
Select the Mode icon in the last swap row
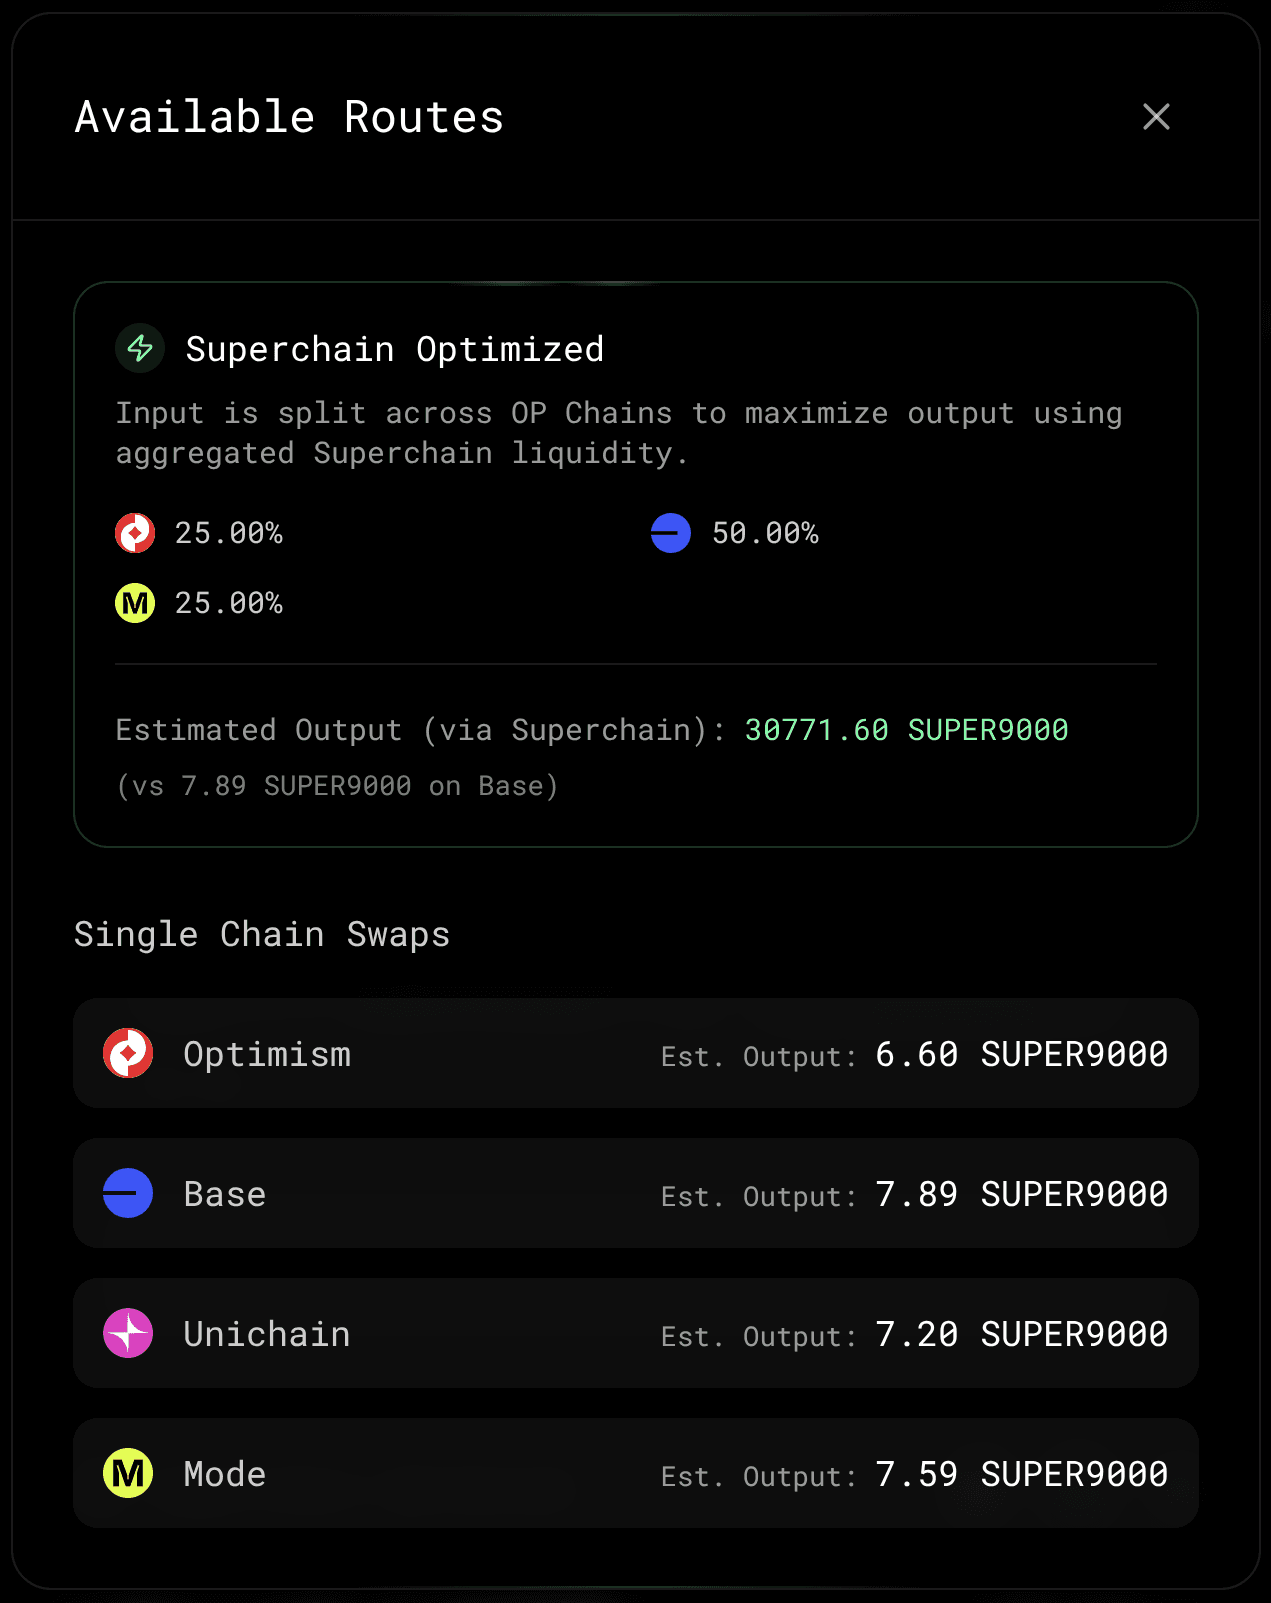pos(128,1473)
